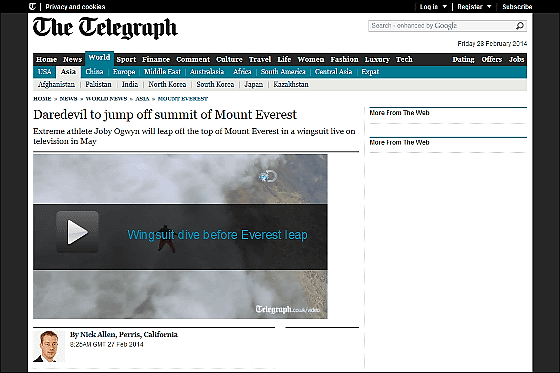Open the Sport section
The height and width of the screenshot is (373, 560).
(126, 59)
